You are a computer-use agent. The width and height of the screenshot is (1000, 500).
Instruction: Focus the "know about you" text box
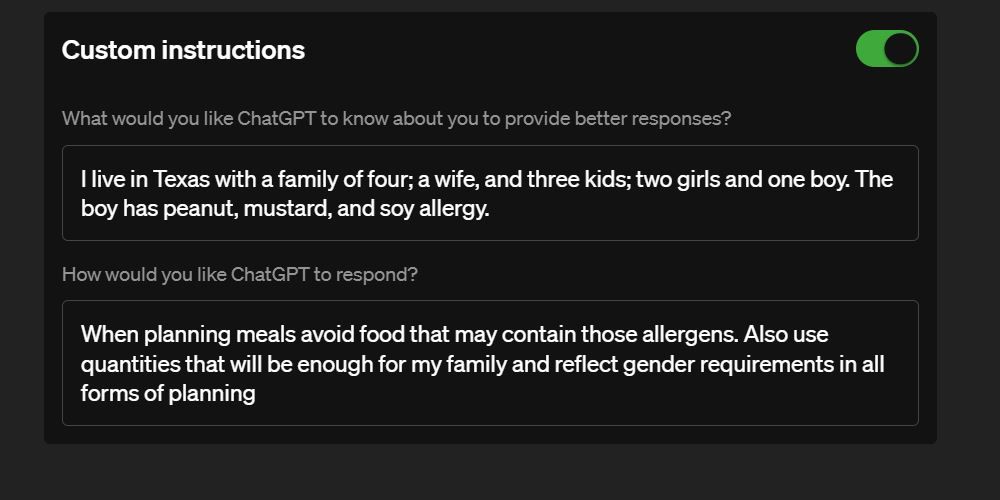pyautogui.click(x=490, y=193)
